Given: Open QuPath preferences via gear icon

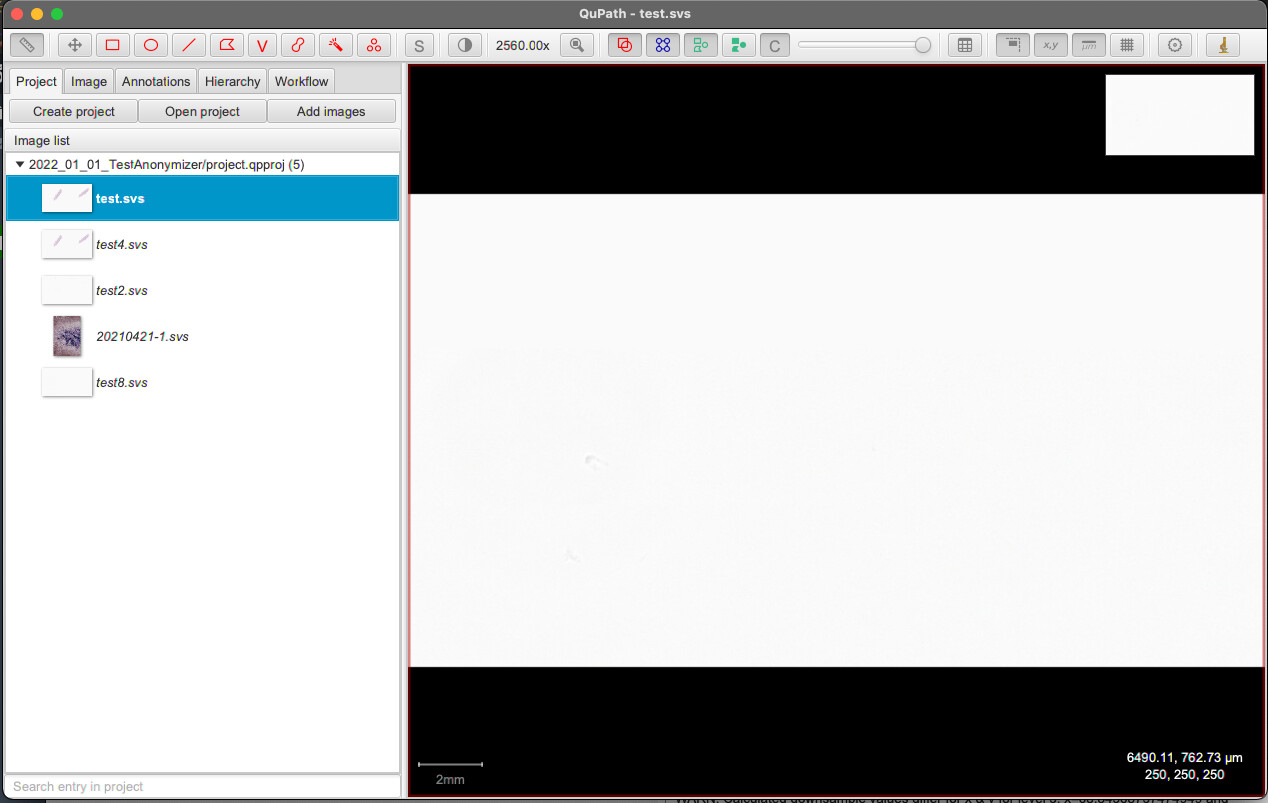Looking at the screenshot, I should (1174, 44).
